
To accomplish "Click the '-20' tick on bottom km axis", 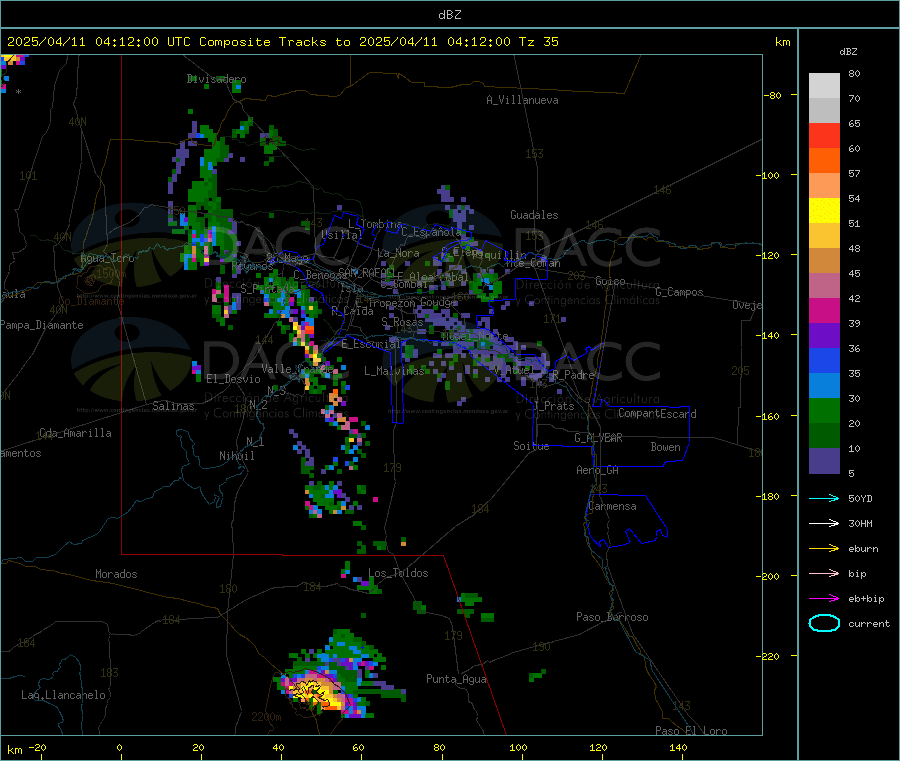I will click(37, 747).
